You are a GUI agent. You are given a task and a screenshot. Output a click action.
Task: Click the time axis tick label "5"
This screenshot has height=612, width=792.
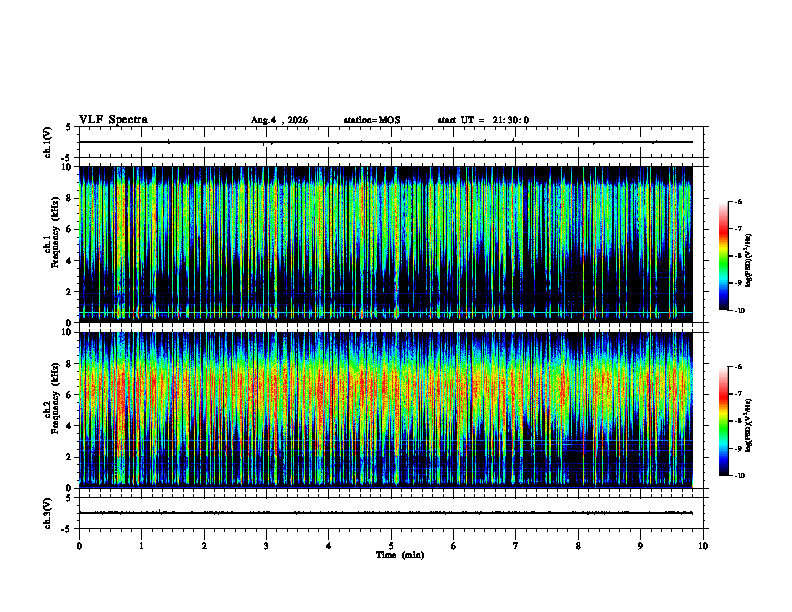click(x=391, y=546)
